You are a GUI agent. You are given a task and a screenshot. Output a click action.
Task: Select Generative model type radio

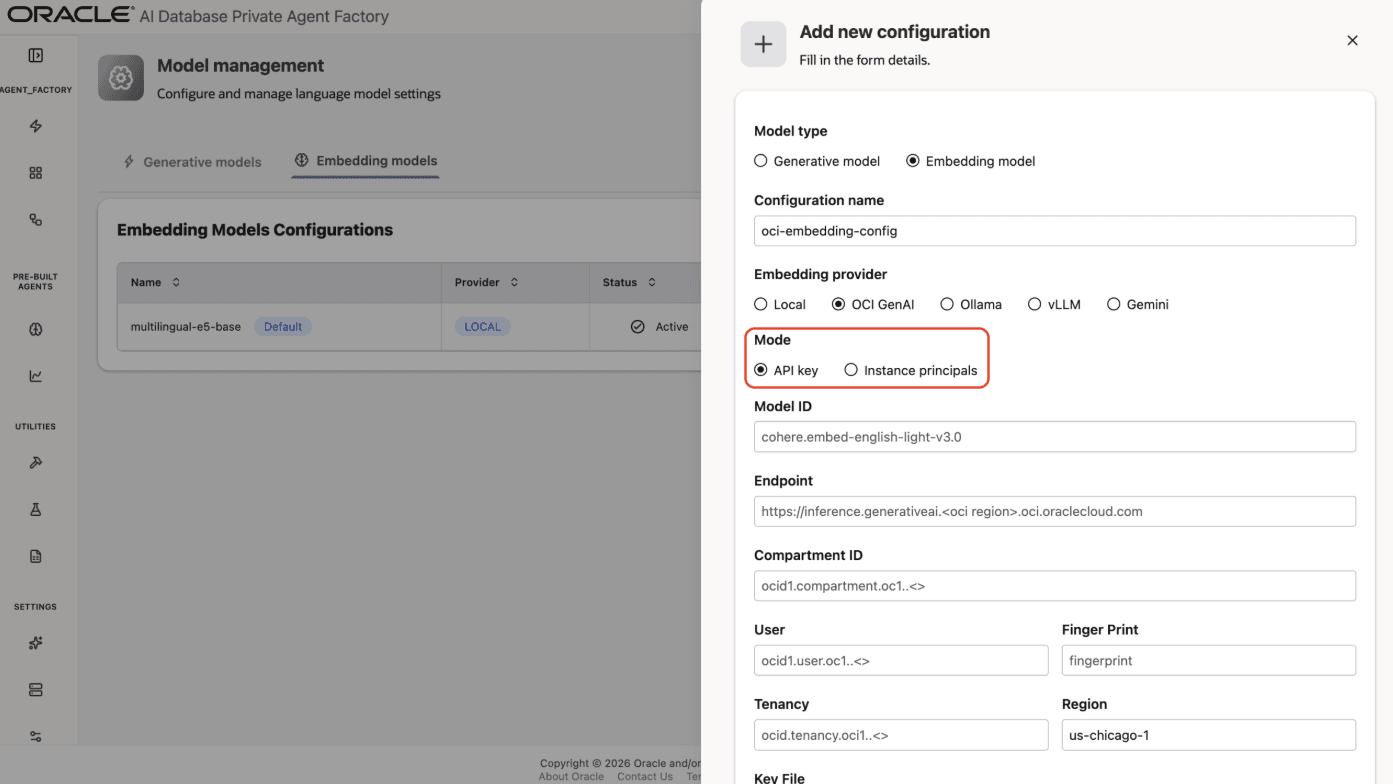tap(760, 161)
